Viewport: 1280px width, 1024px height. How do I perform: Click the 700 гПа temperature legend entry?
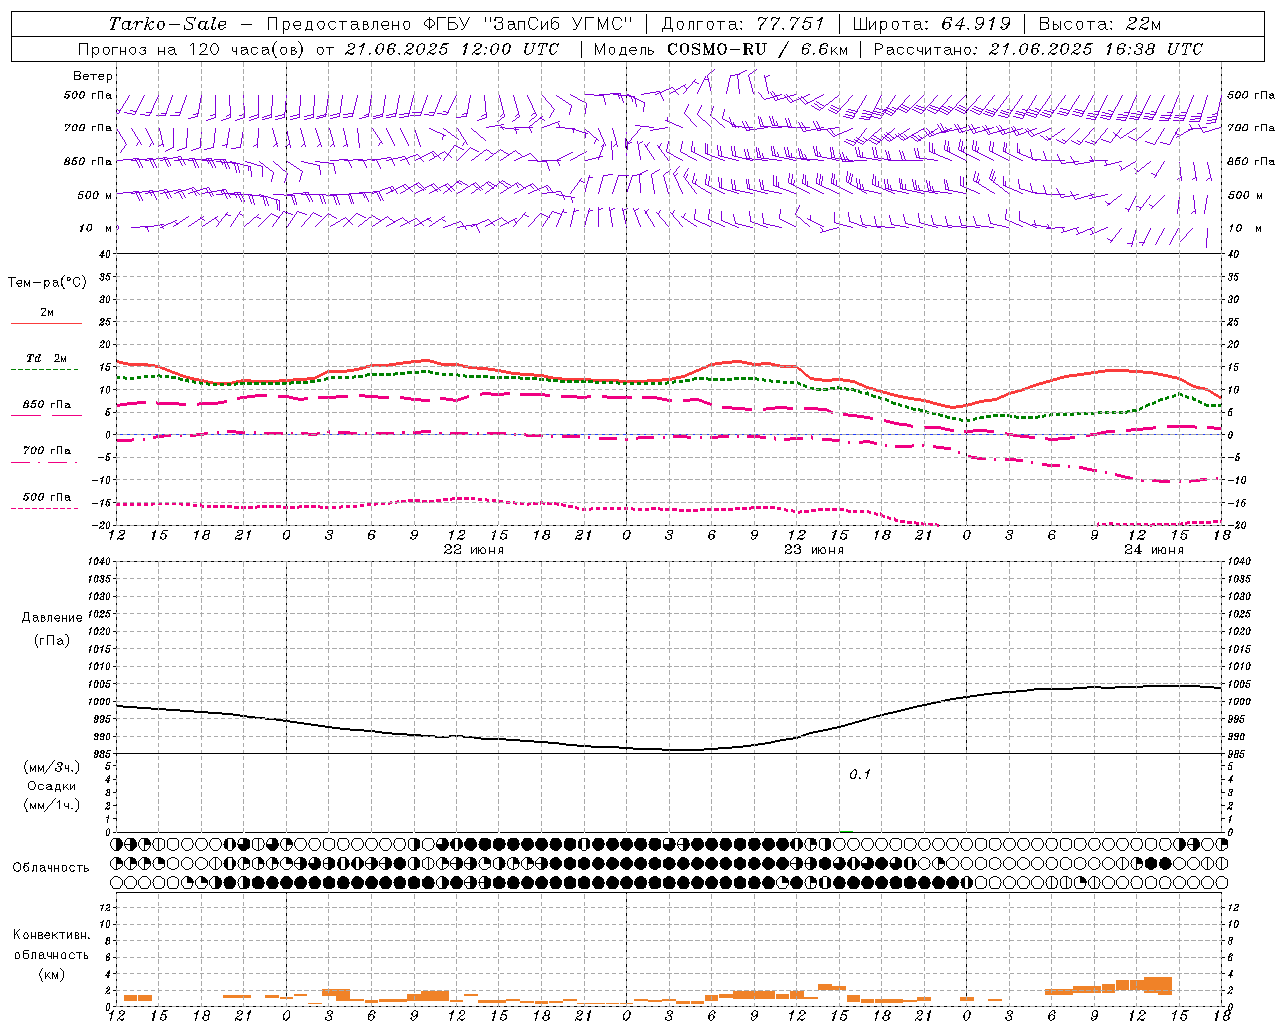pos(47,451)
